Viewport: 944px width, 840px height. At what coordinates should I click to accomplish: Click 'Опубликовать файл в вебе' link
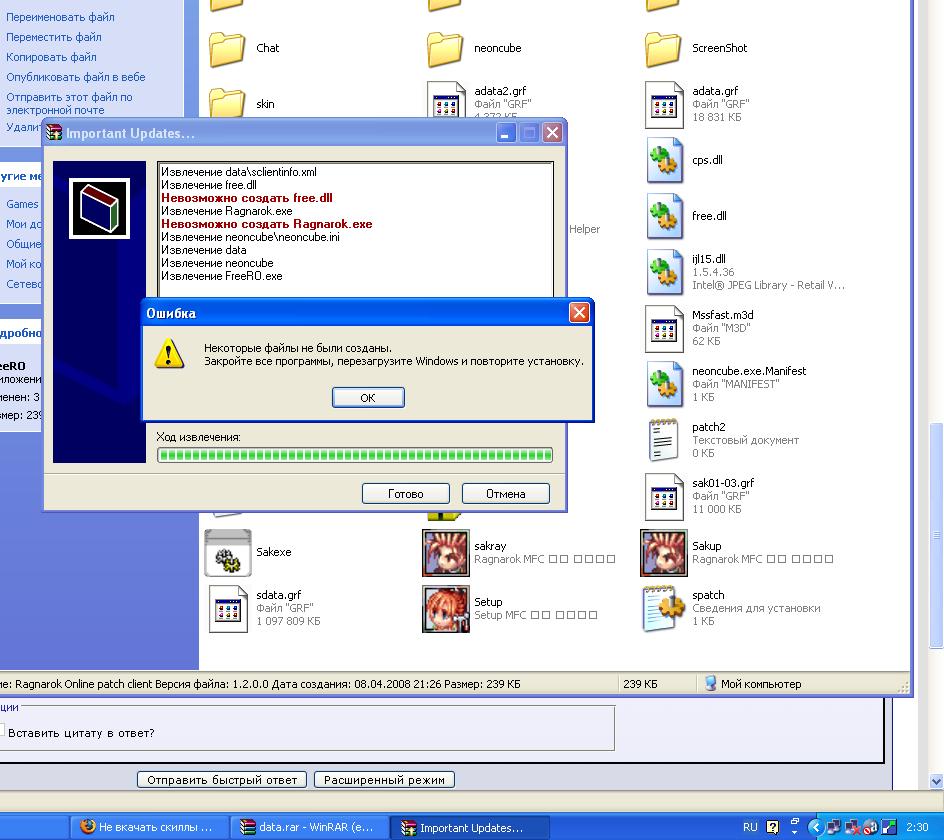pos(76,77)
